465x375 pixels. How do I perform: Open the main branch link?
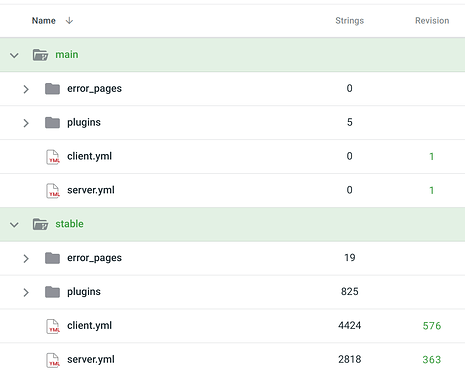click(x=67, y=54)
